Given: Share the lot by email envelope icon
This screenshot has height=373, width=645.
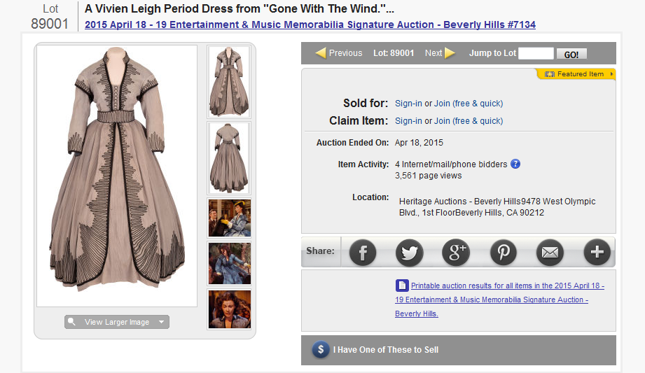Looking at the screenshot, I should coord(550,252).
